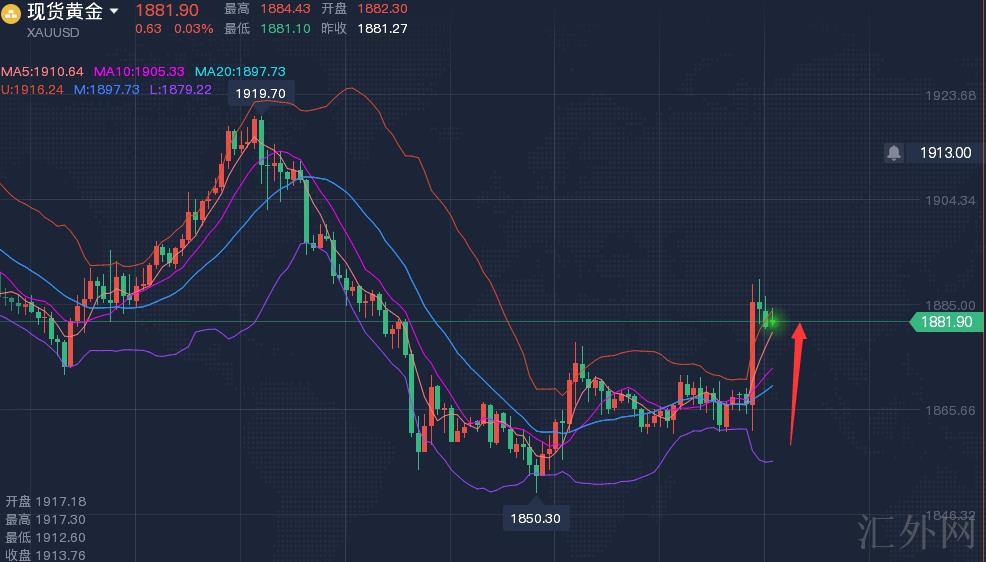The width and height of the screenshot is (986, 562).
Task: Click the 1850.30 low price marker
Action: (535, 519)
